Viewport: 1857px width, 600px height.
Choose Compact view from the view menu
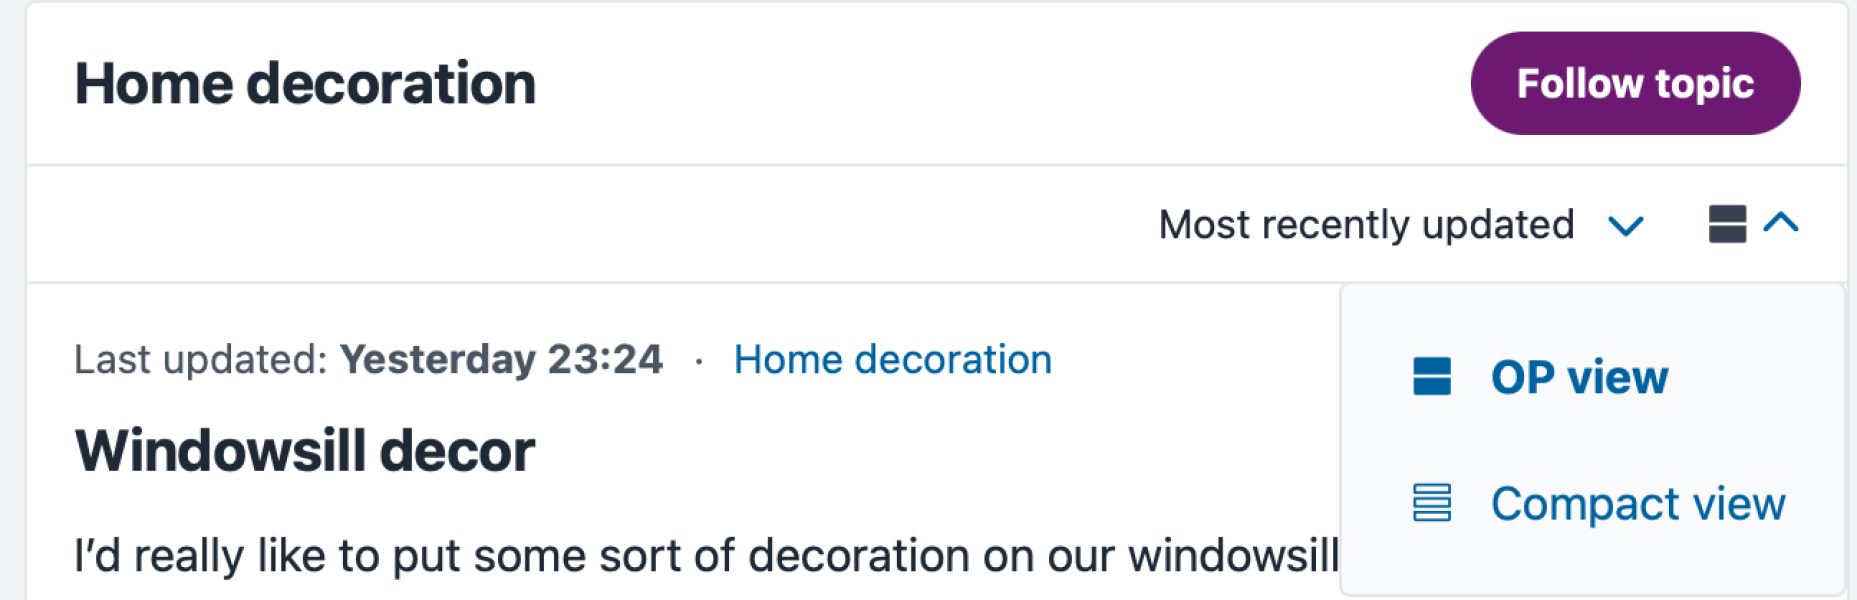[1637, 503]
